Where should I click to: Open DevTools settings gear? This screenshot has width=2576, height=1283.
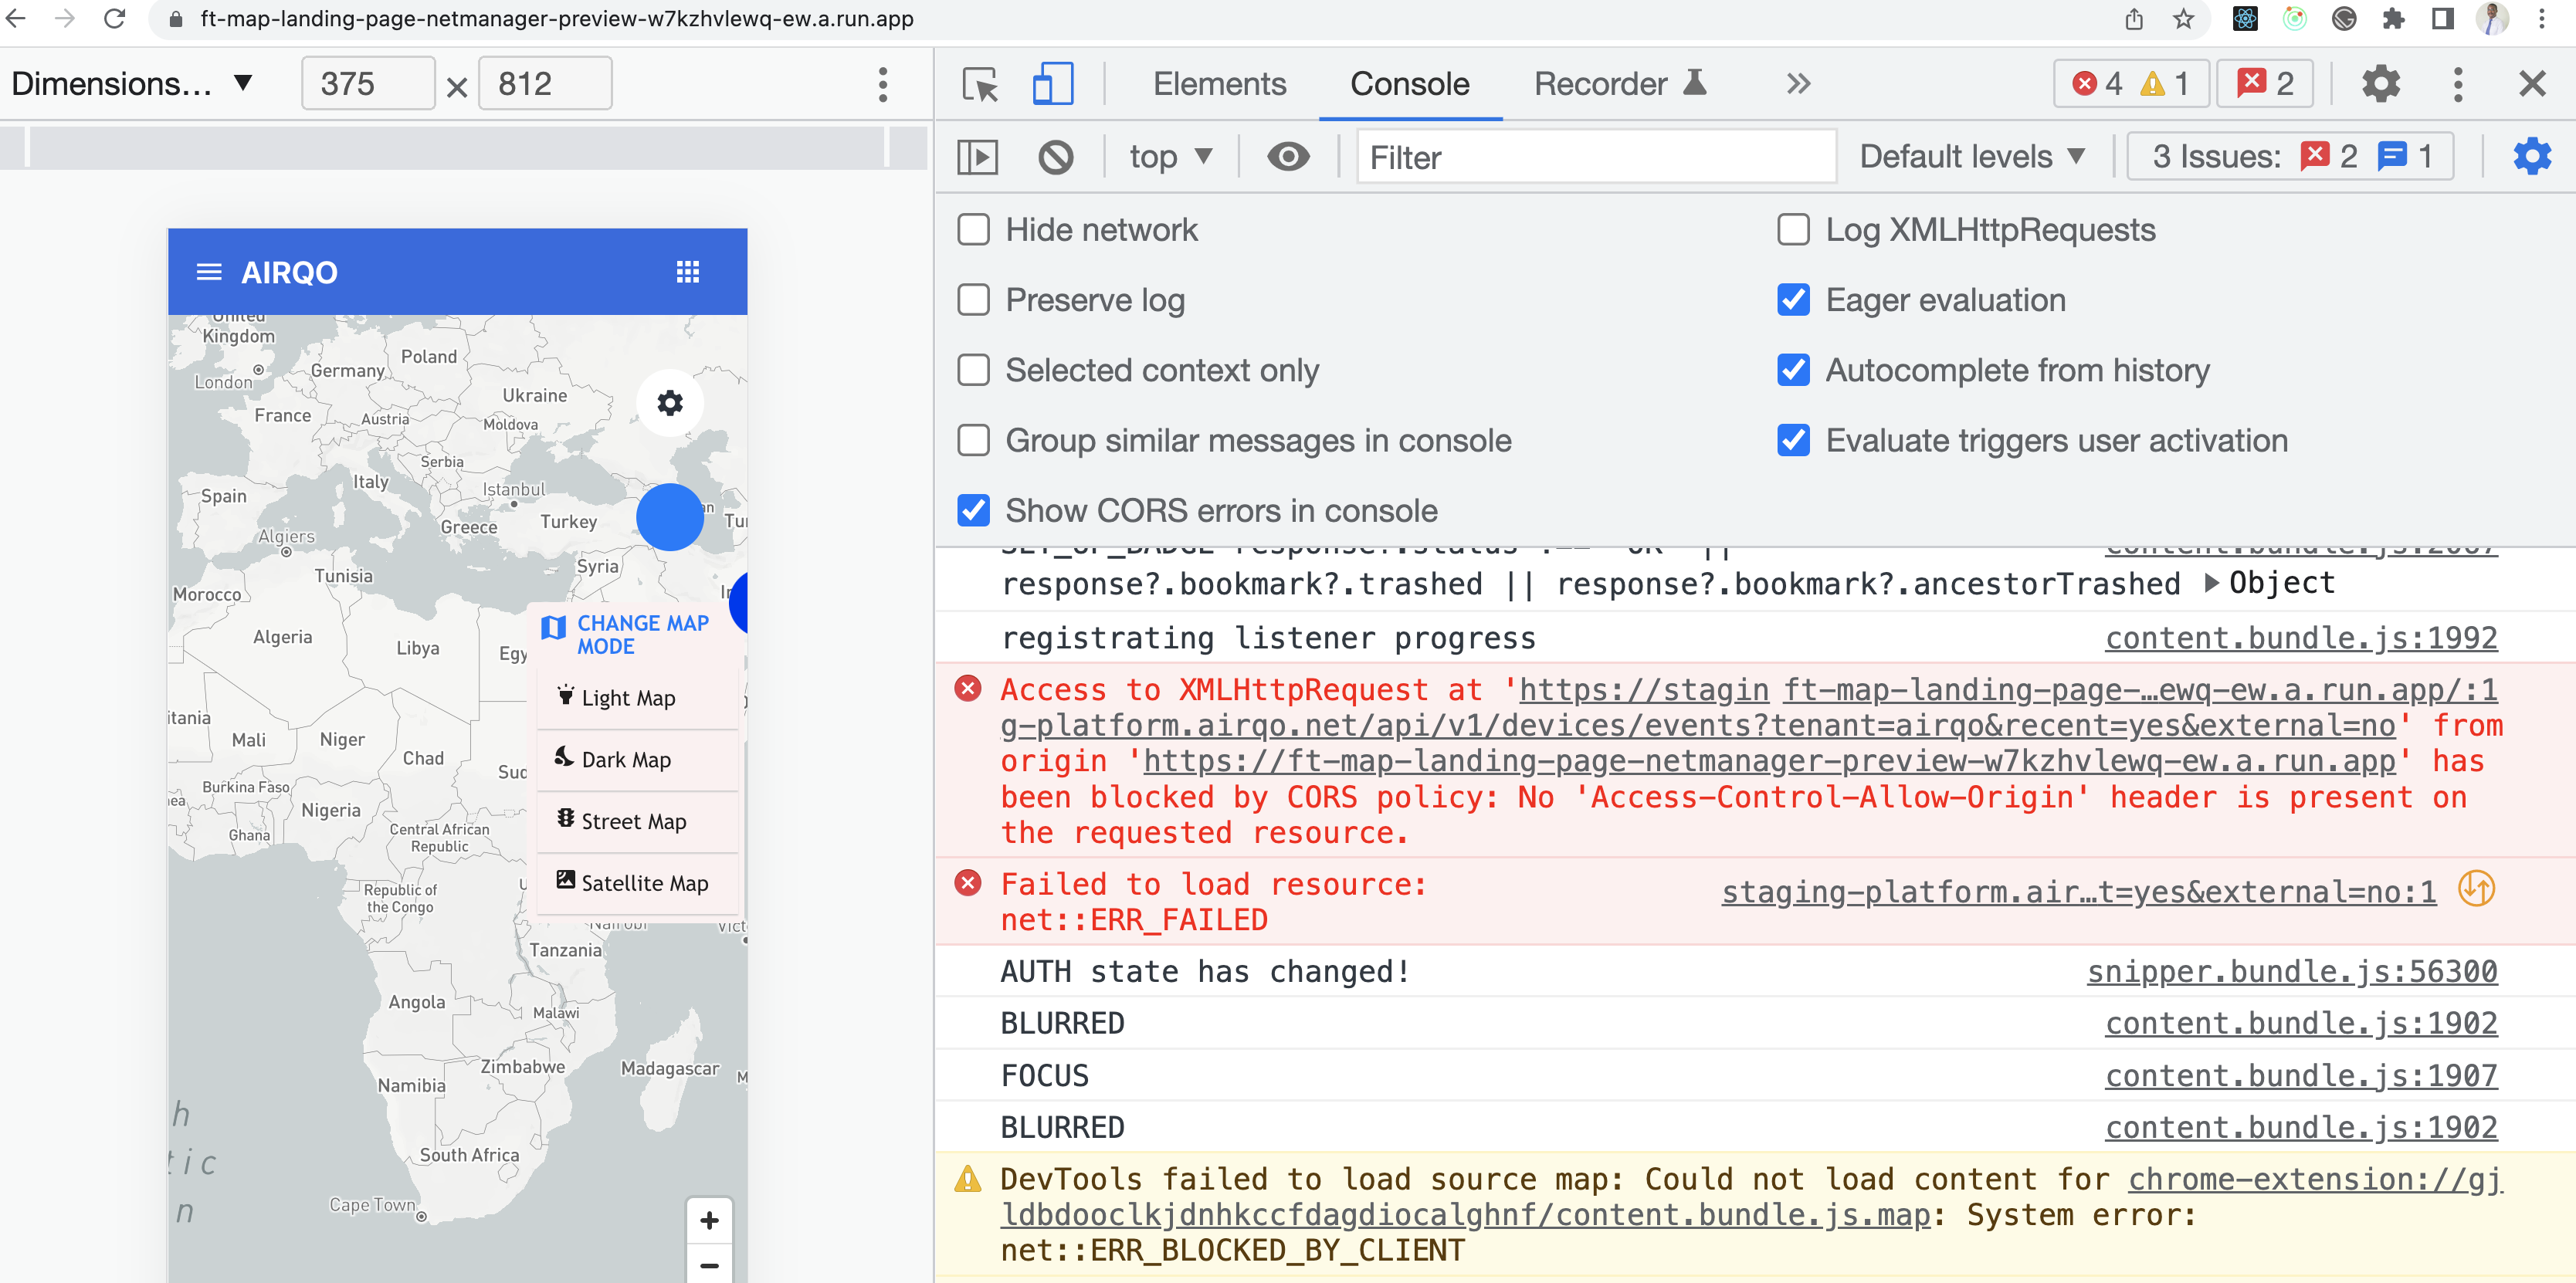click(2381, 84)
